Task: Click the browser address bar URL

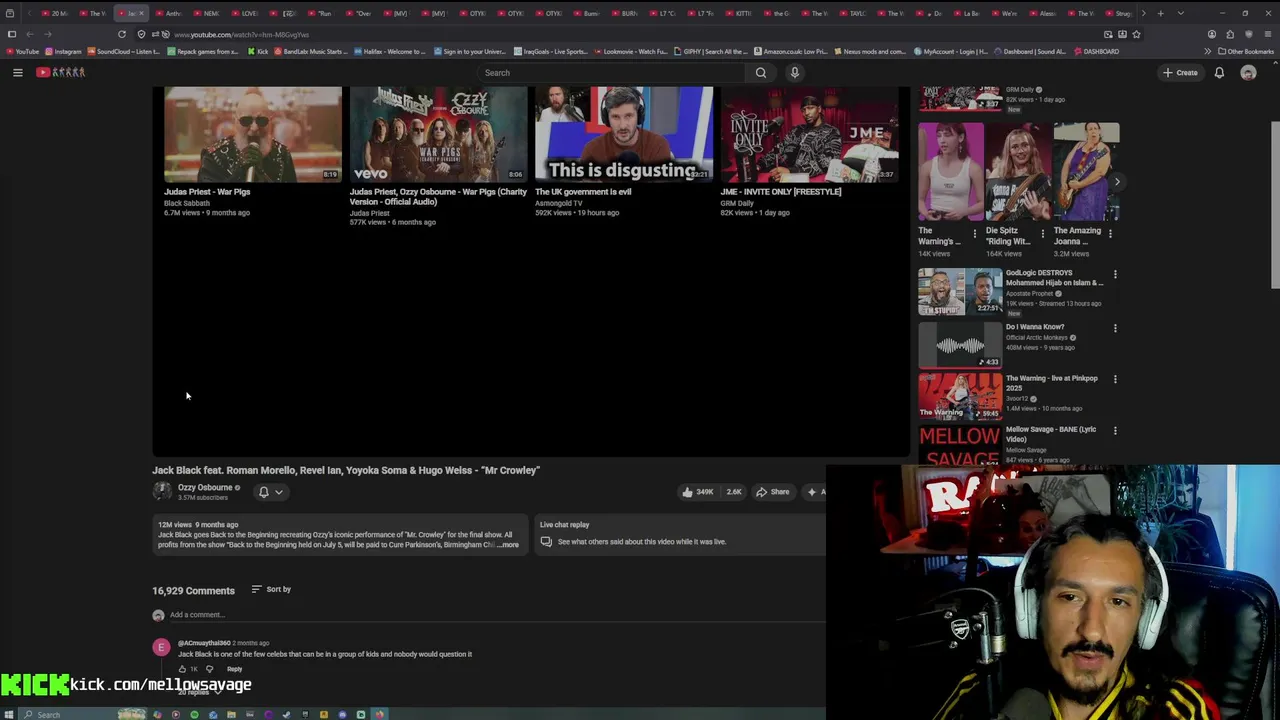Action: pos(241,34)
